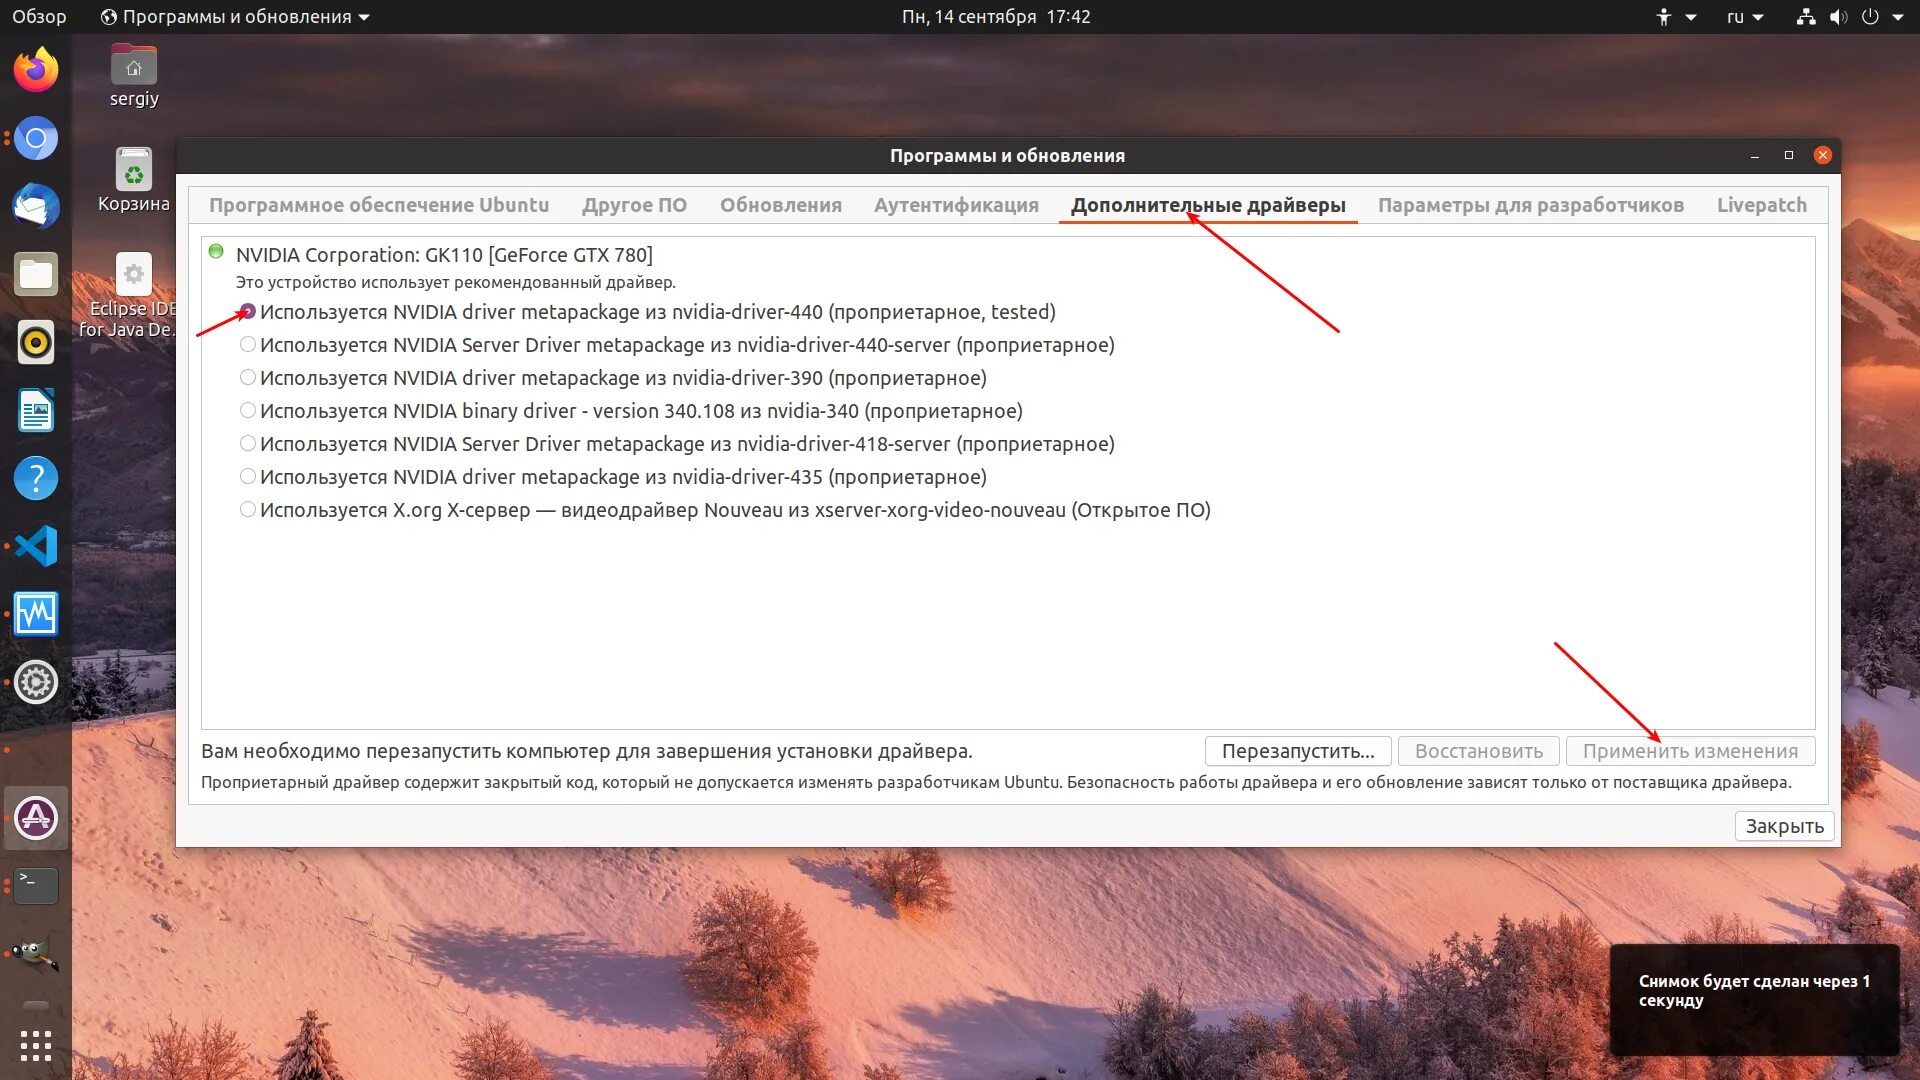
Task: Open the accessibility menu dropdown
Action: (x=1673, y=16)
